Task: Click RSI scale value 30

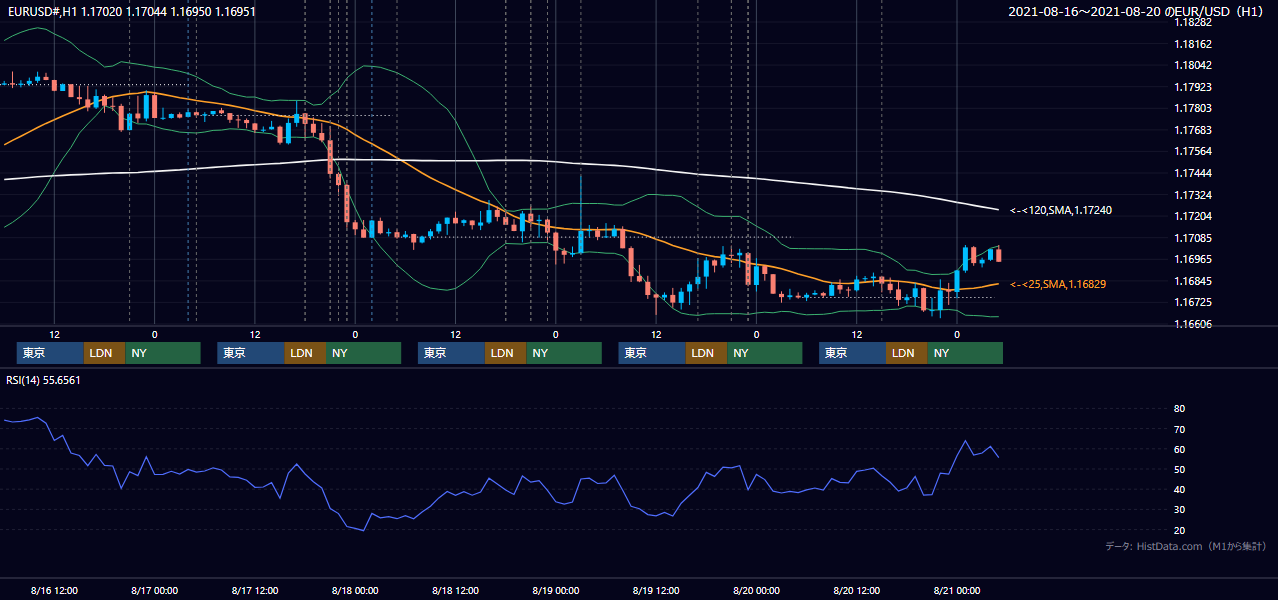Action: (x=1180, y=510)
